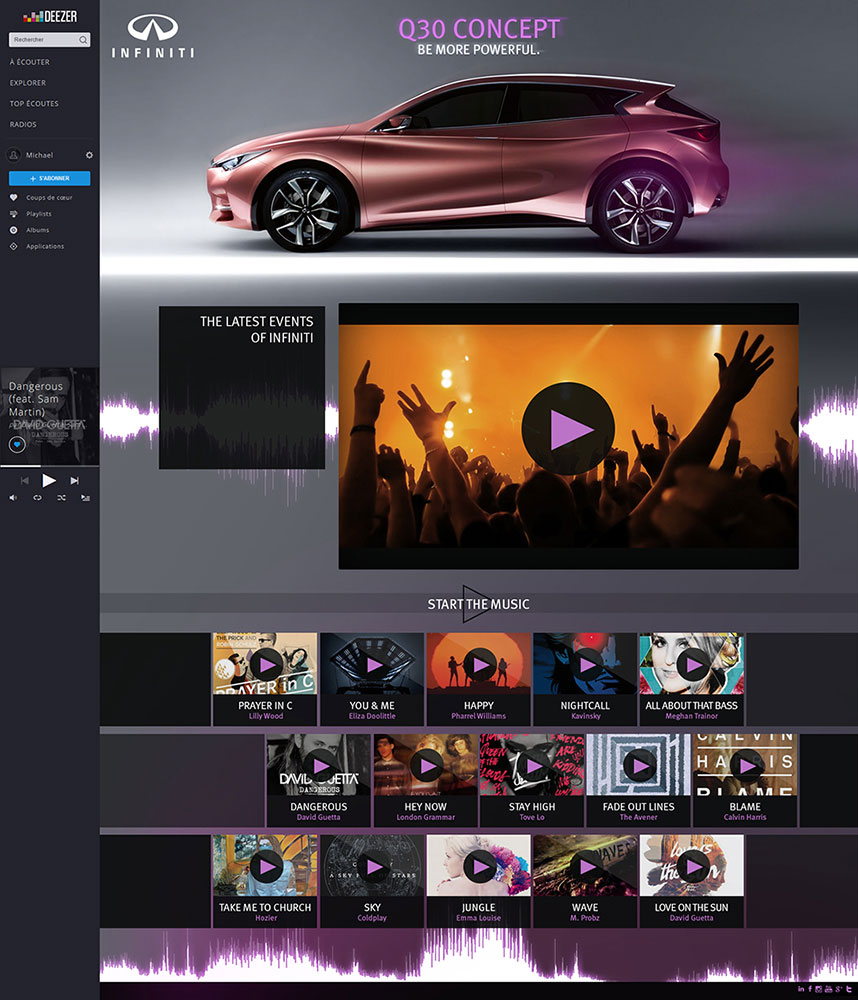Open the Google Plus footer icon

click(x=838, y=989)
